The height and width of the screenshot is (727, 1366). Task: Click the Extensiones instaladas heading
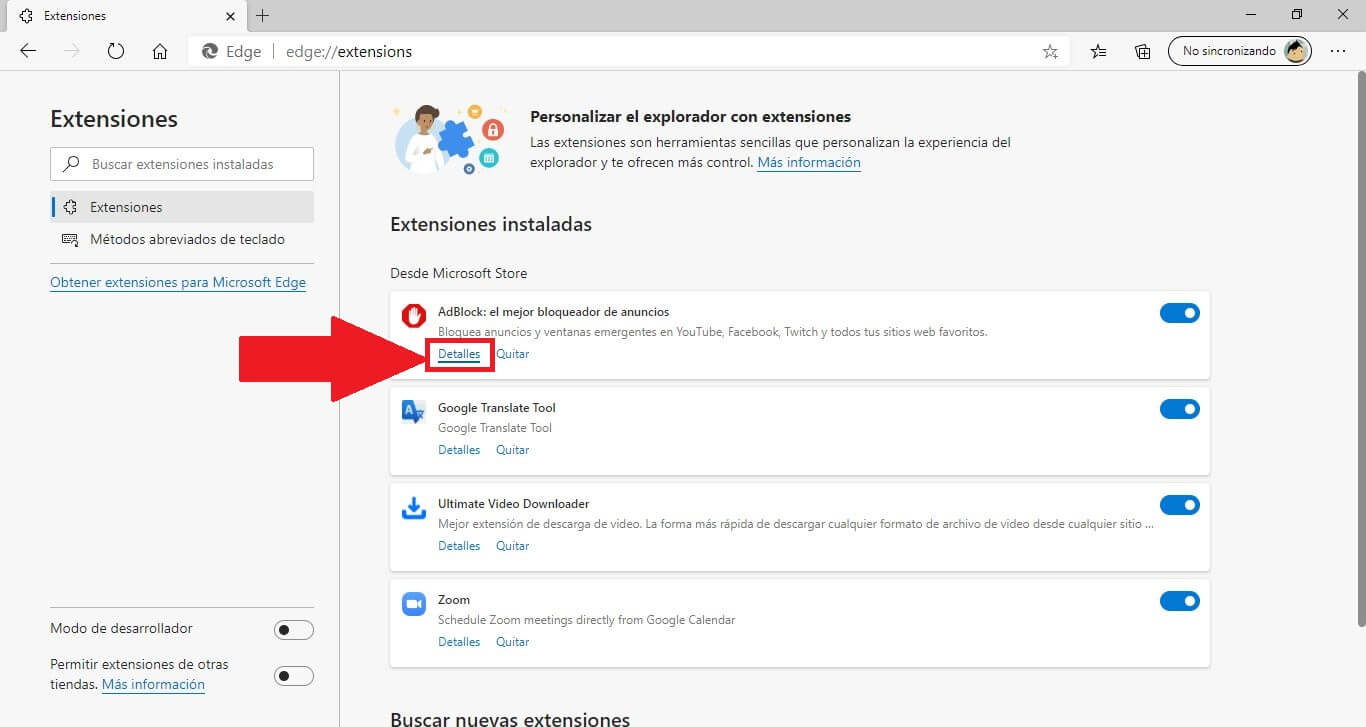click(491, 224)
